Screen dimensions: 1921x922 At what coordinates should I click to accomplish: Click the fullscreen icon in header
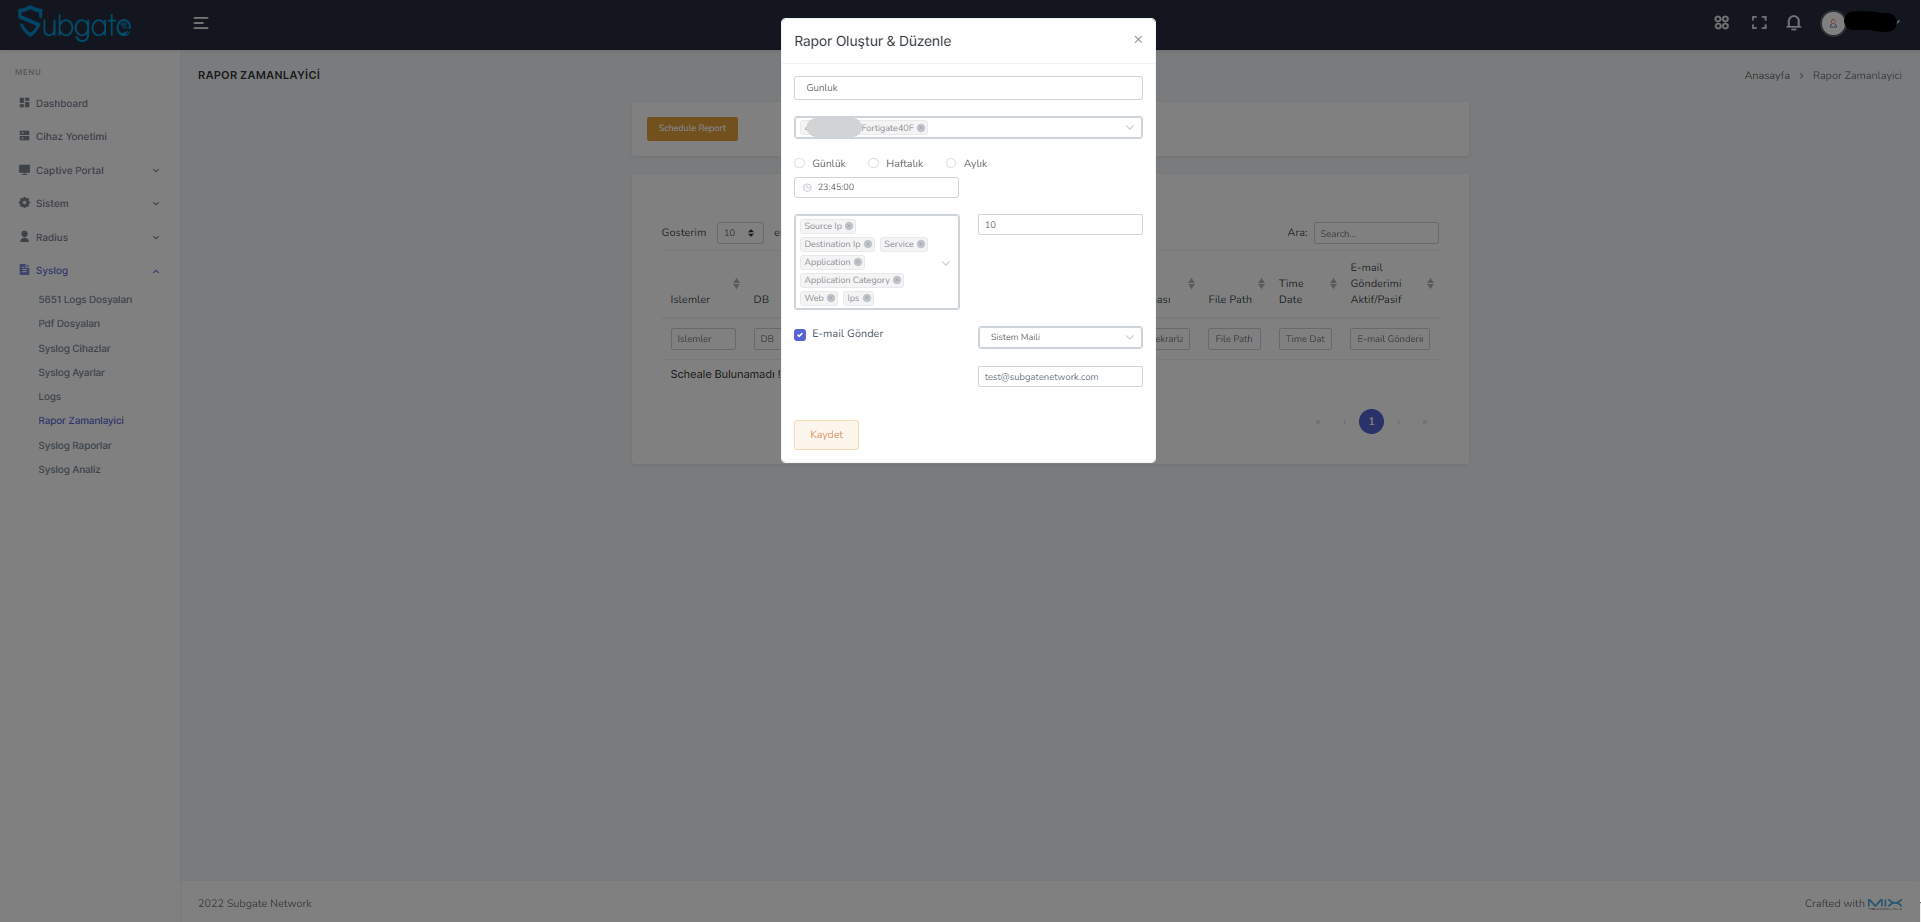click(x=1759, y=22)
